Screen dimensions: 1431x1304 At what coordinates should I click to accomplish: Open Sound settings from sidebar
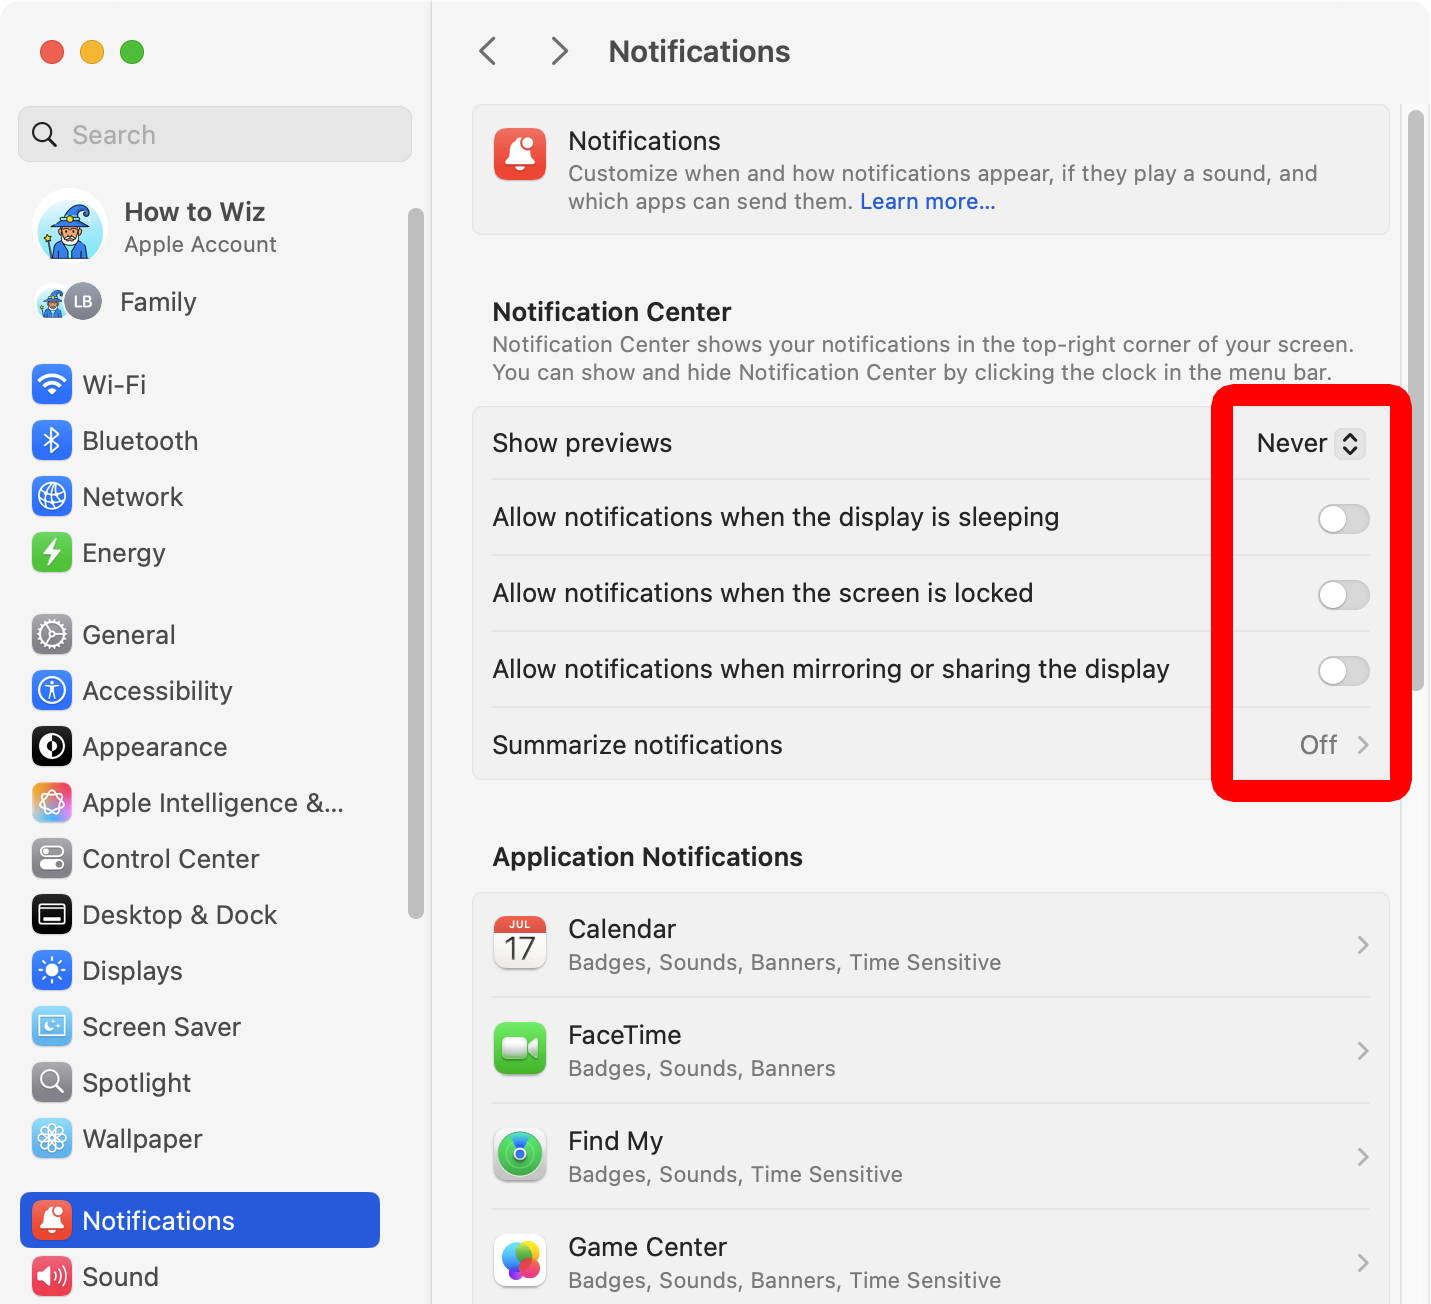click(120, 1276)
